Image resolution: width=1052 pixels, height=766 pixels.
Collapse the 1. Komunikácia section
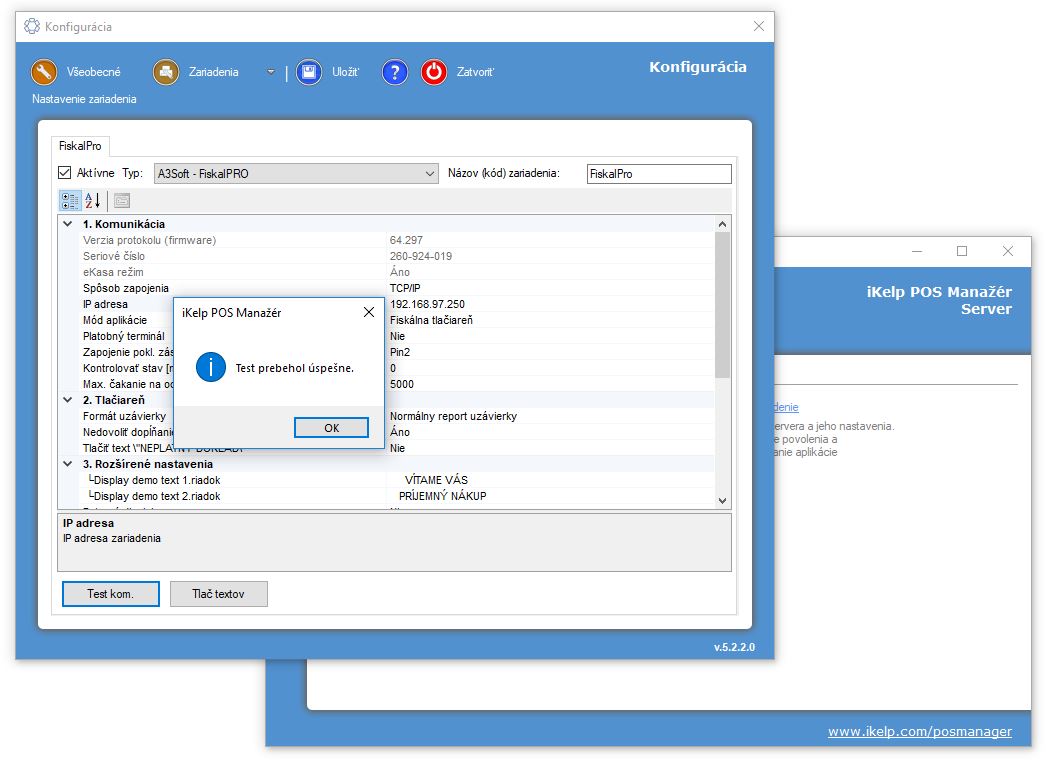[x=68, y=224]
